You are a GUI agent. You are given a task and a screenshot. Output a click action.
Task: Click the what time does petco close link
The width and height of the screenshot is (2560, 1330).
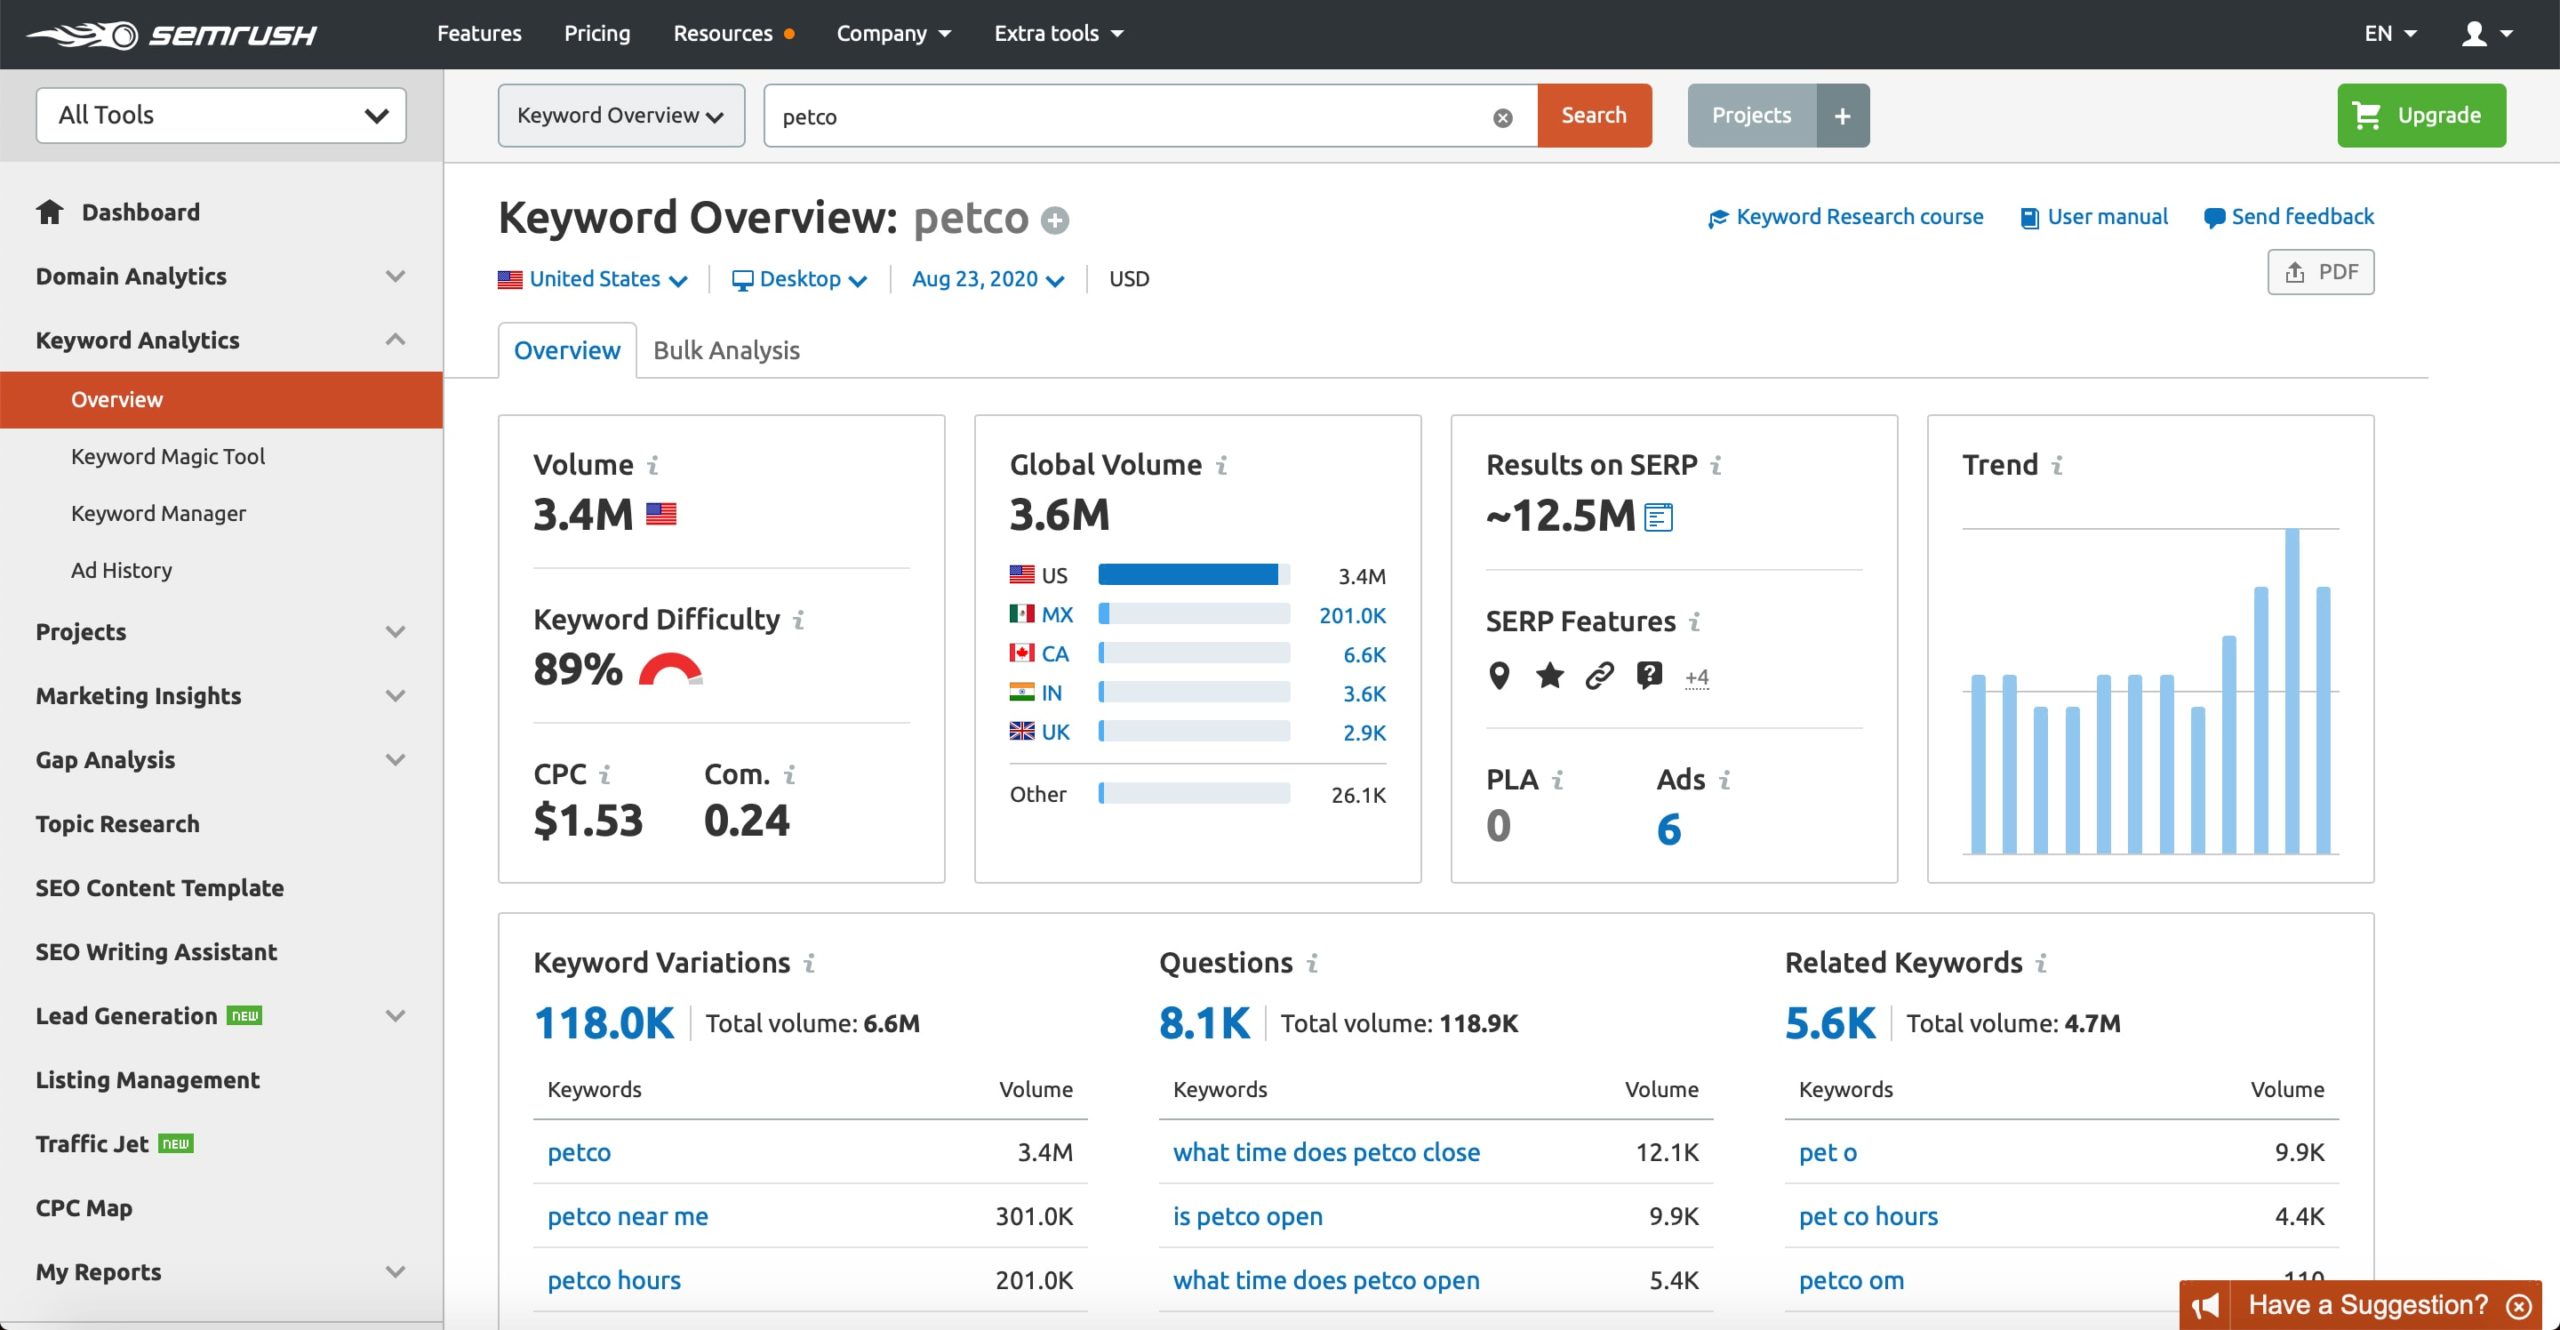click(x=1327, y=1151)
